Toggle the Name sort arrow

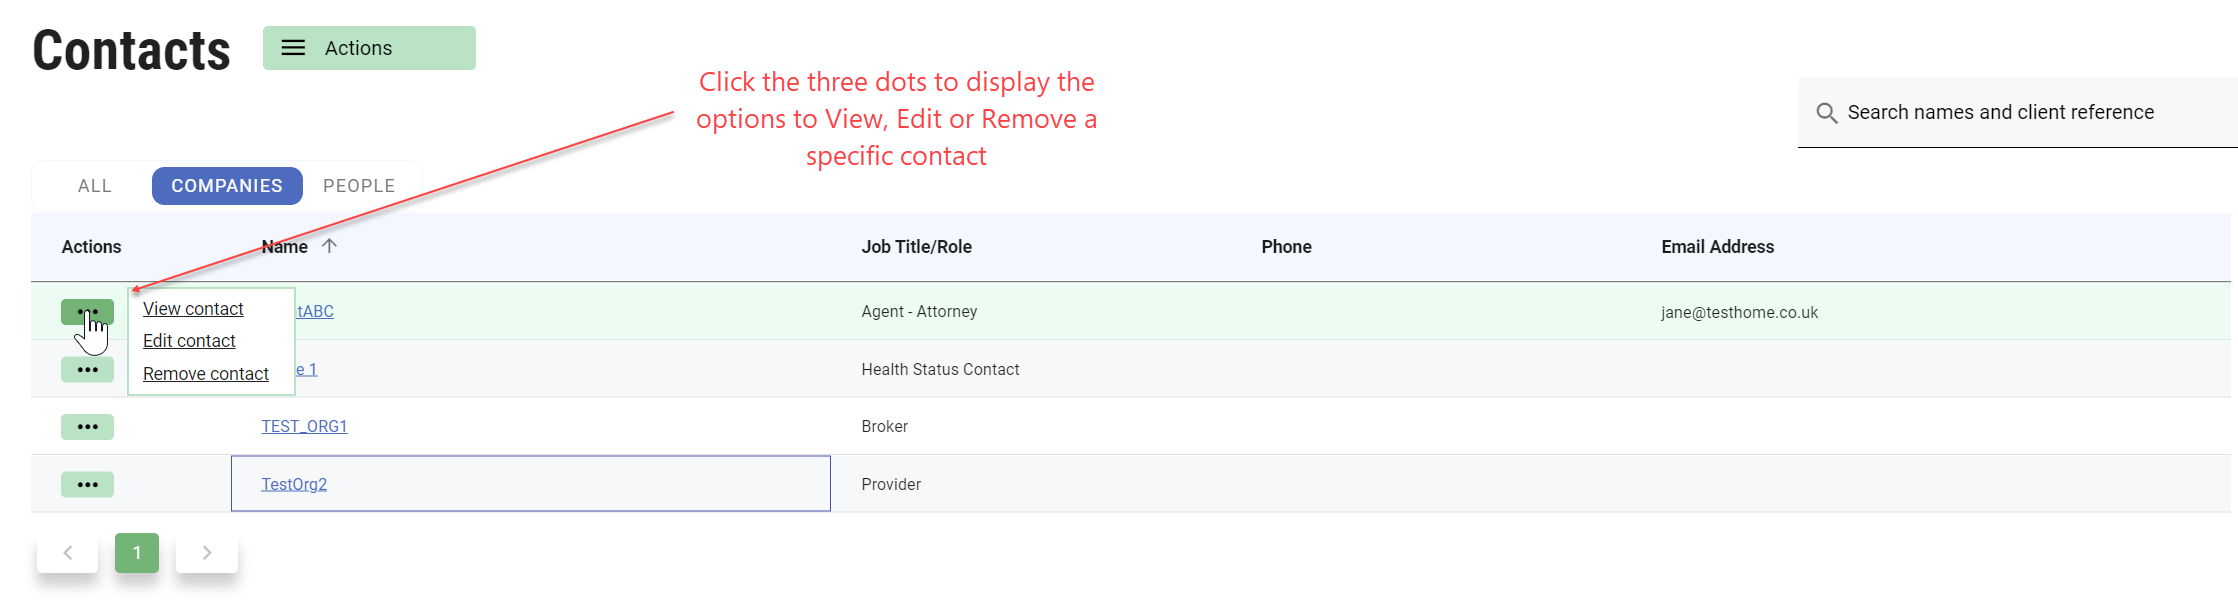[329, 246]
